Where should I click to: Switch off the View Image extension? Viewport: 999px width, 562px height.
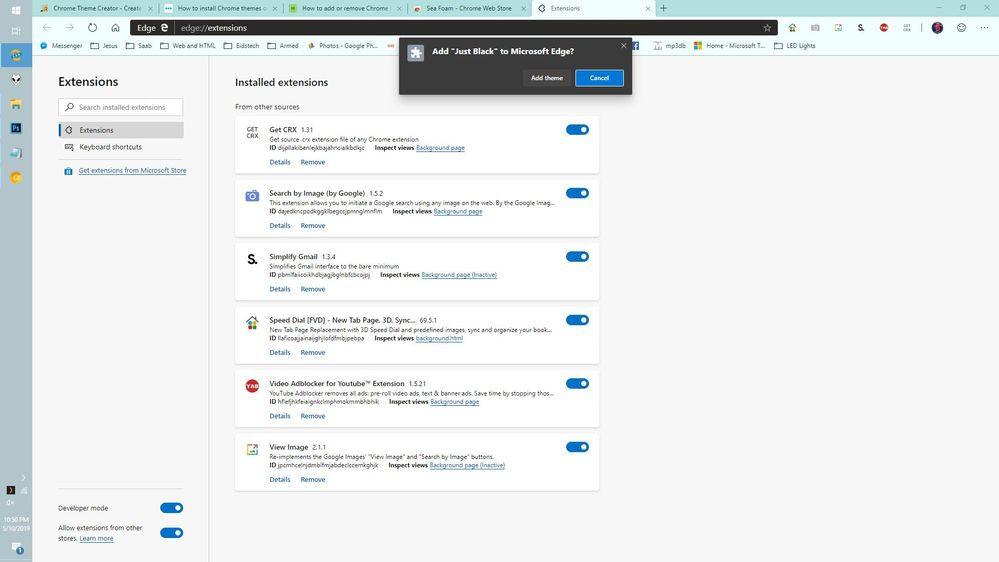(x=577, y=447)
